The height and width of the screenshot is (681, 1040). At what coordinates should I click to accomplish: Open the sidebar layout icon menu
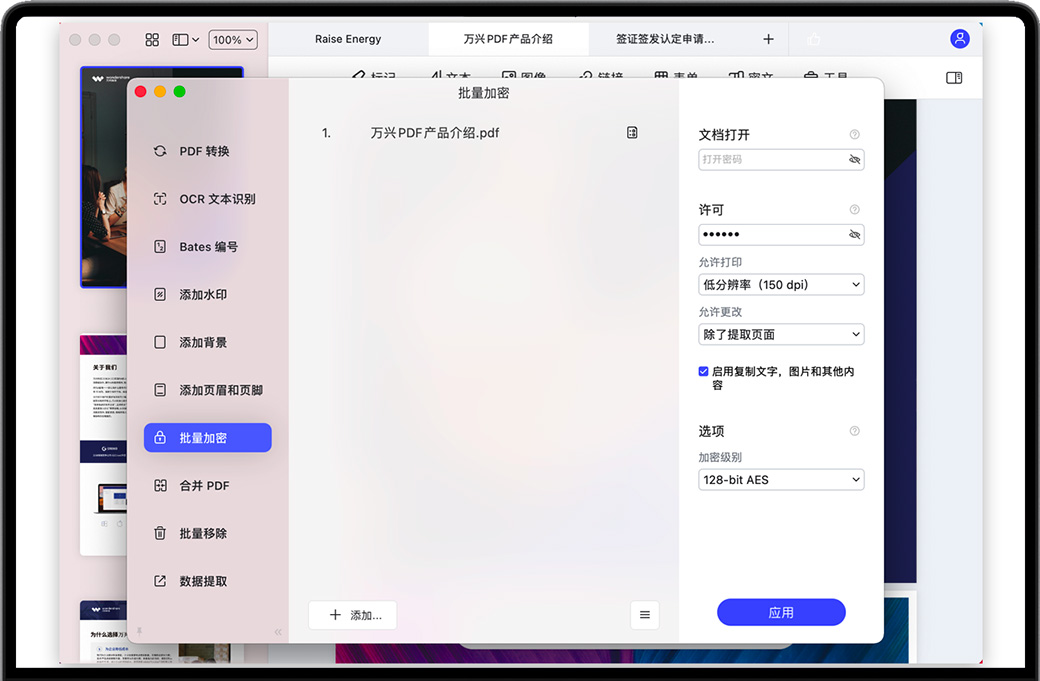[x=185, y=40]
